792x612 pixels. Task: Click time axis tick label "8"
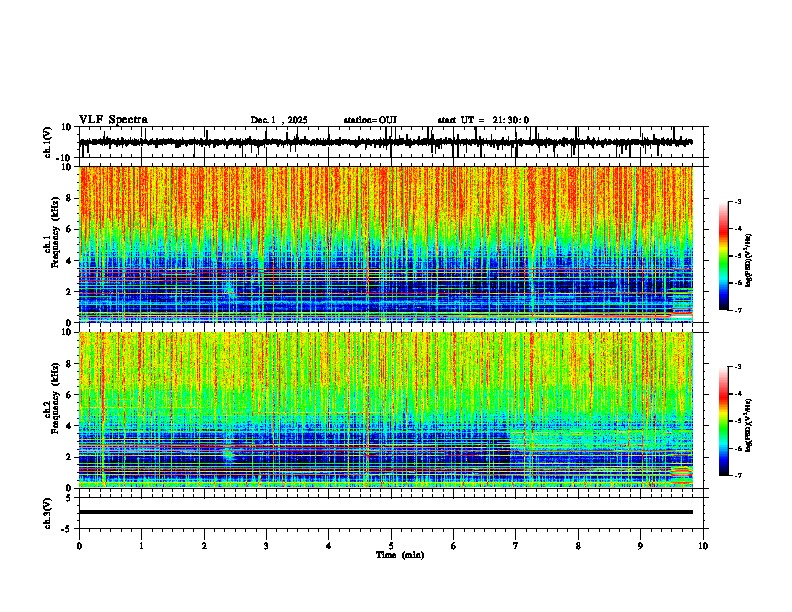point(578,546)
